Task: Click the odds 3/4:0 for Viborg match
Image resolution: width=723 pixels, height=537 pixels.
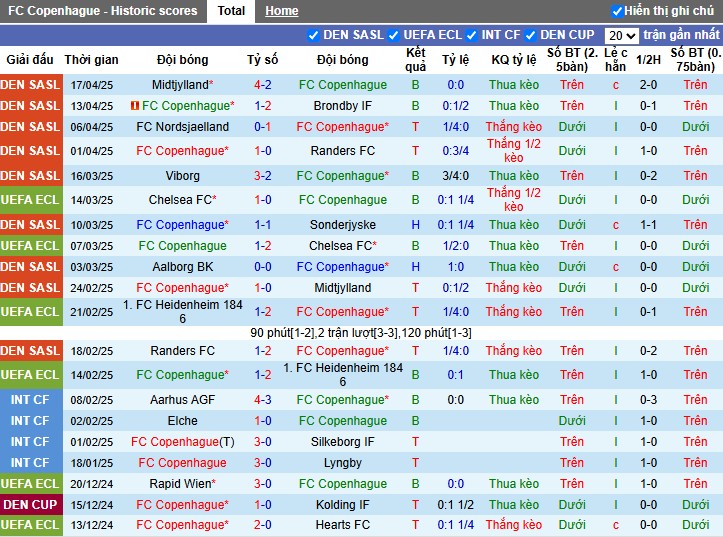Action: point(456,176)
